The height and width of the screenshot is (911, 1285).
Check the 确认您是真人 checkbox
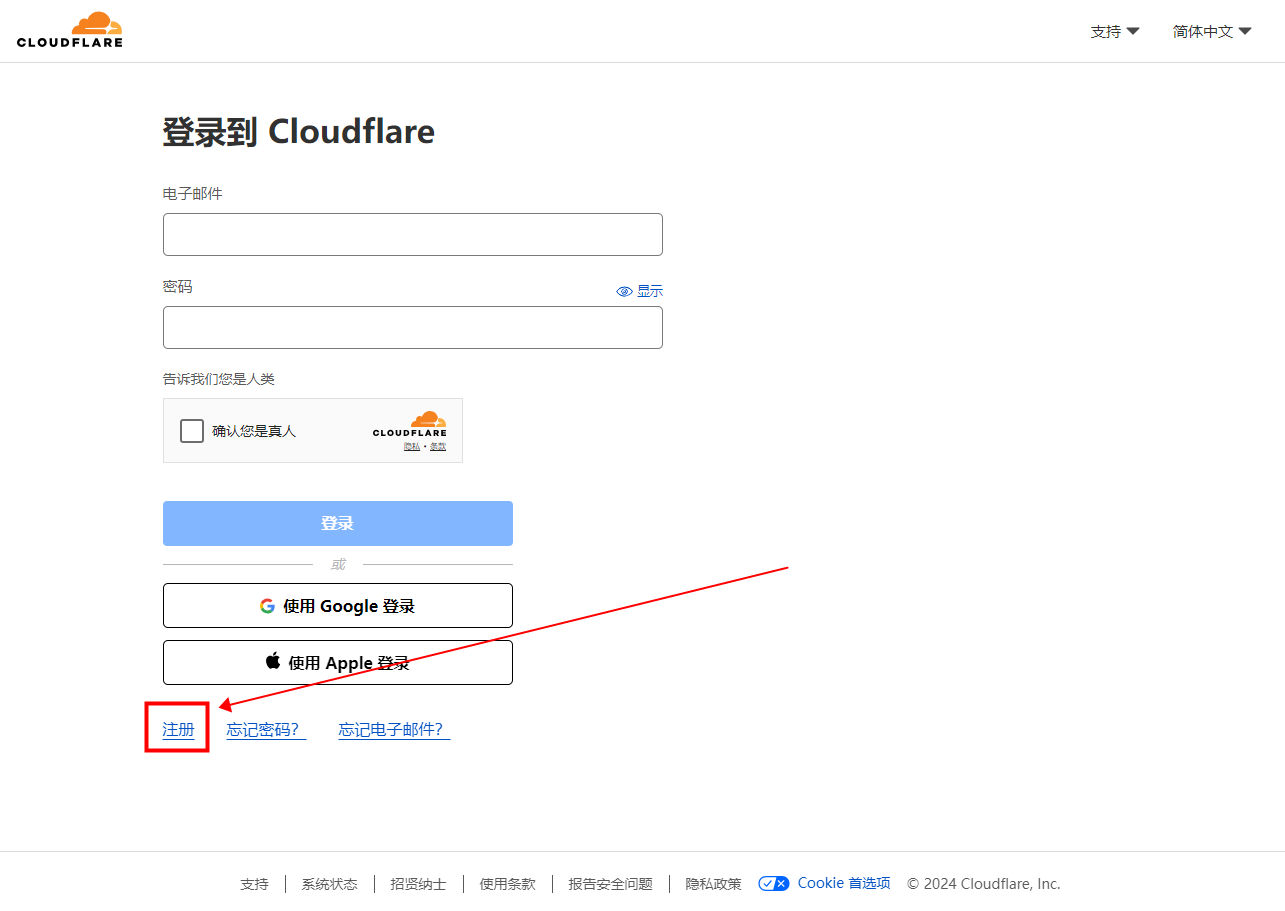(x=192, y=431)
